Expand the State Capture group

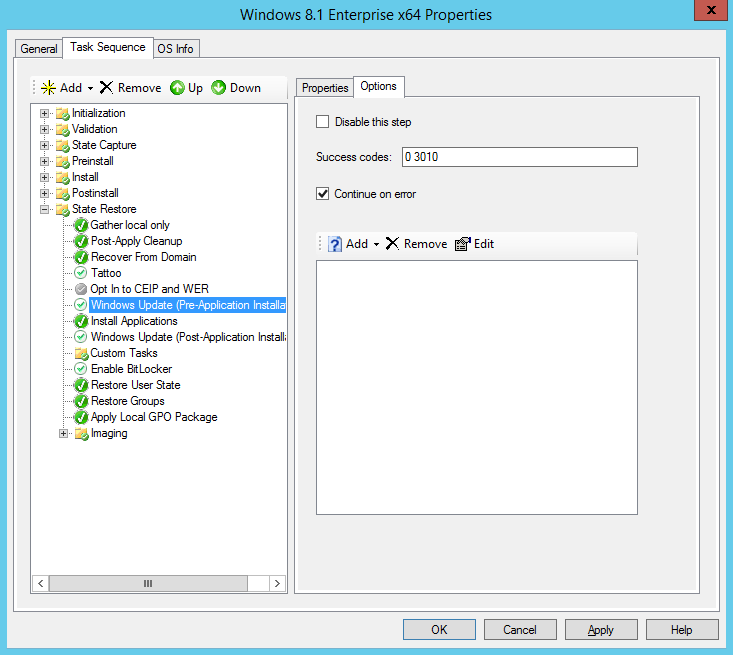[x=44, y=145]
